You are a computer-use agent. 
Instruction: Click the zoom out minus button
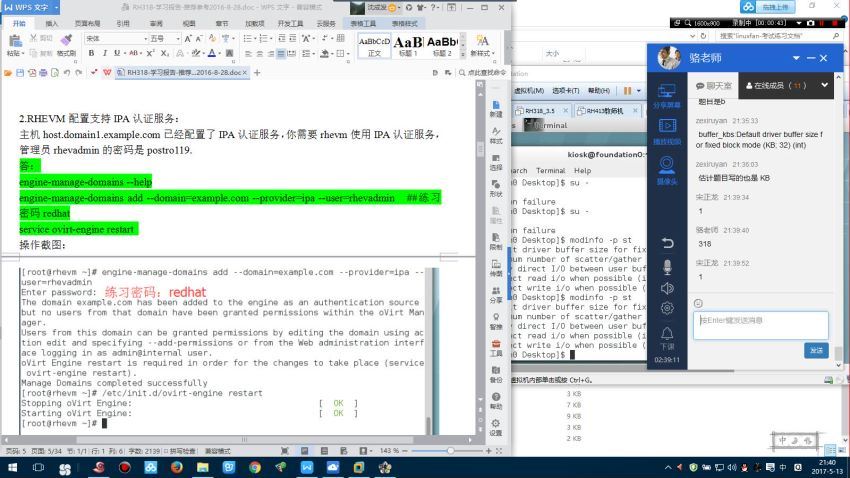[404, 451]
